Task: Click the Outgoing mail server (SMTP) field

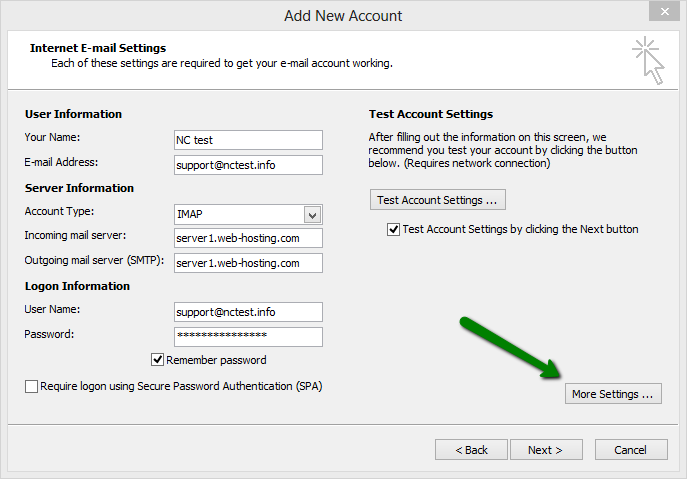Action: click(248, 263)
